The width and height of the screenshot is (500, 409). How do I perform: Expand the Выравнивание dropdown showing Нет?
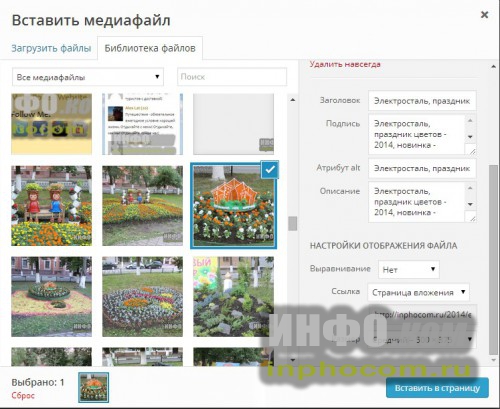409,269
